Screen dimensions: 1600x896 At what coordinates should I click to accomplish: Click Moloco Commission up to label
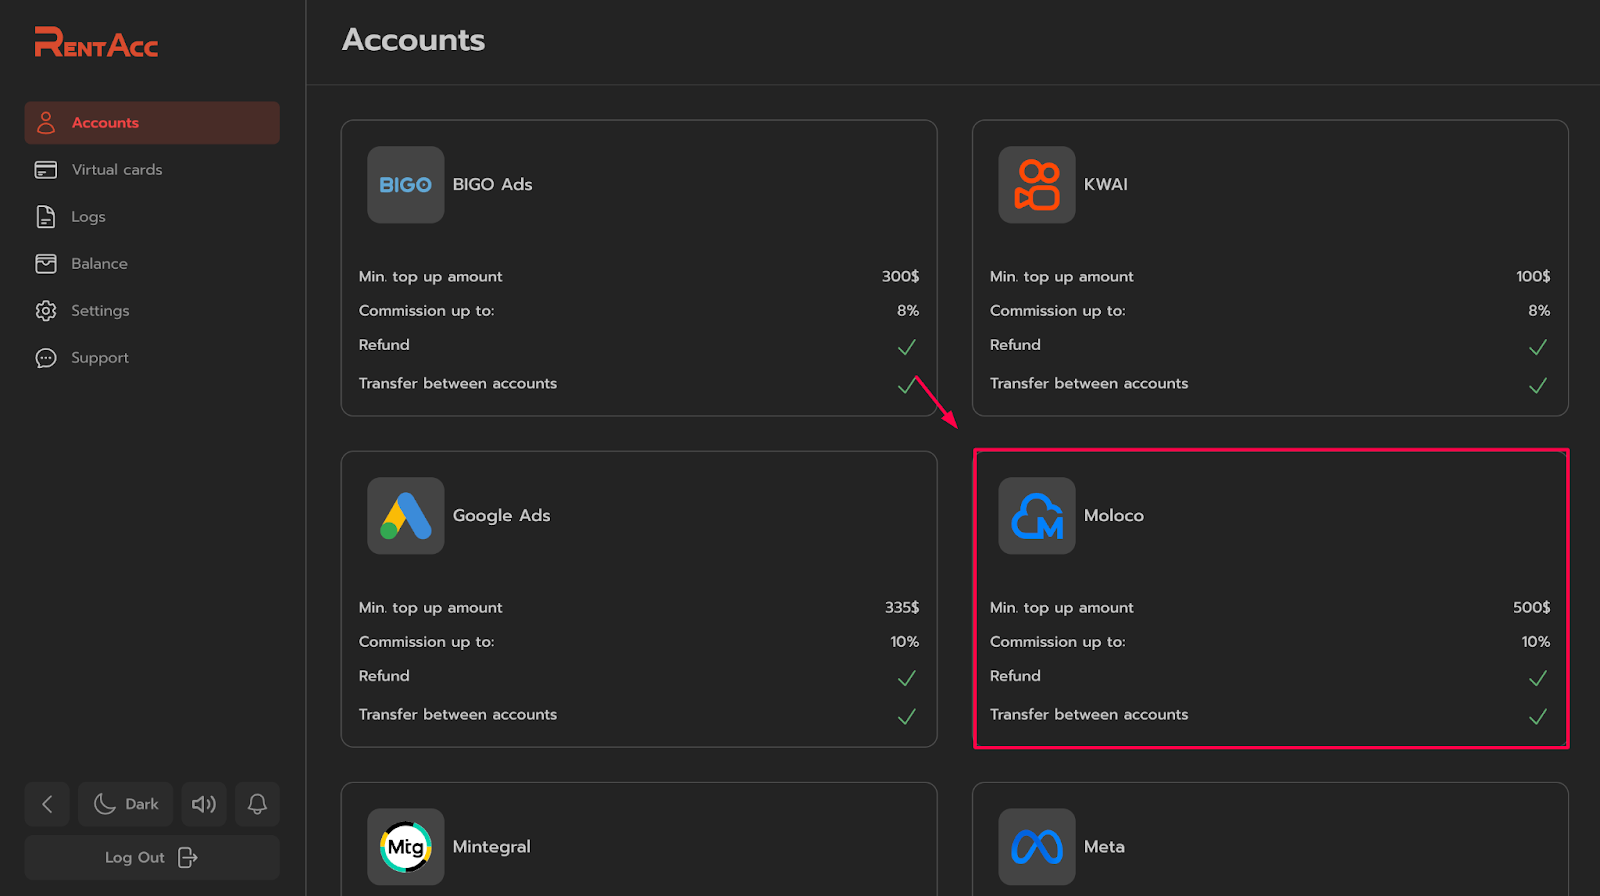1058,642
